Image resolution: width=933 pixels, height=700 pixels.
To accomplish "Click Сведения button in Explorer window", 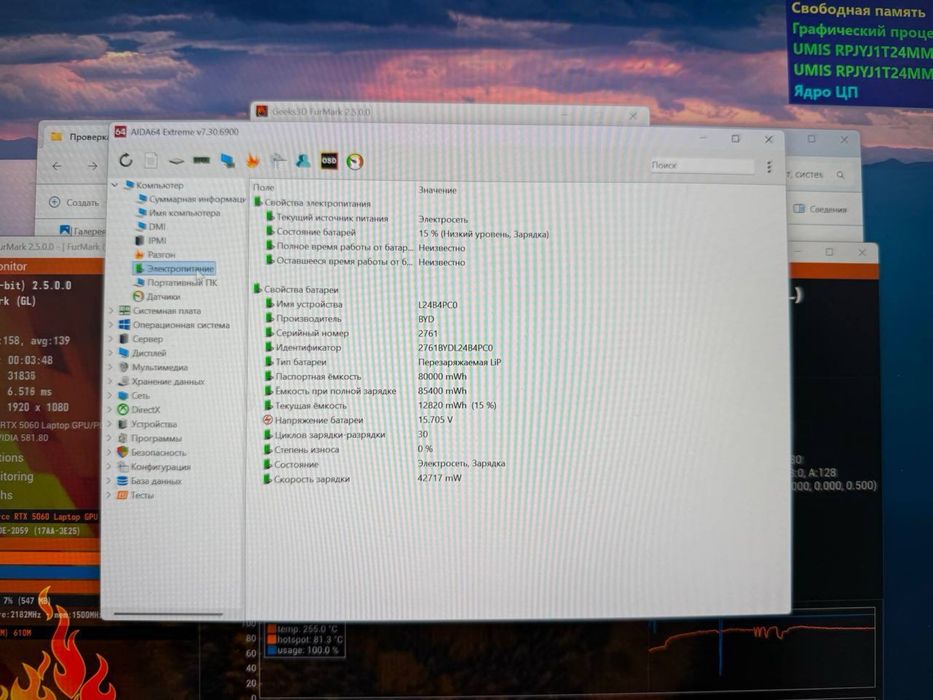I will coord(820,209).
